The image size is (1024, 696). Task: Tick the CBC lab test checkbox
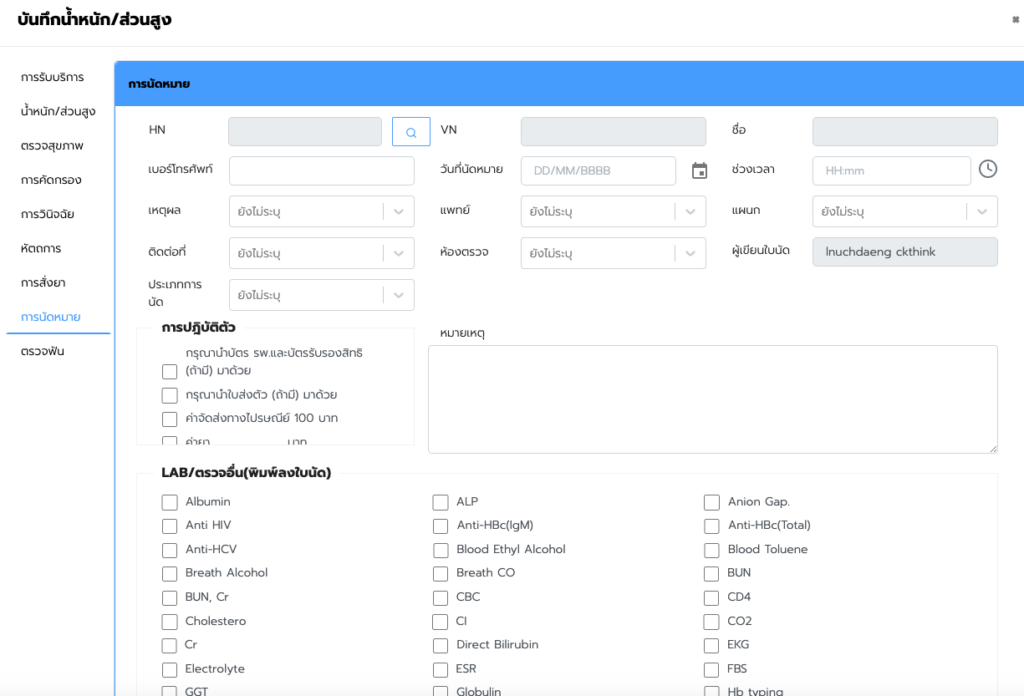[441, 598]
